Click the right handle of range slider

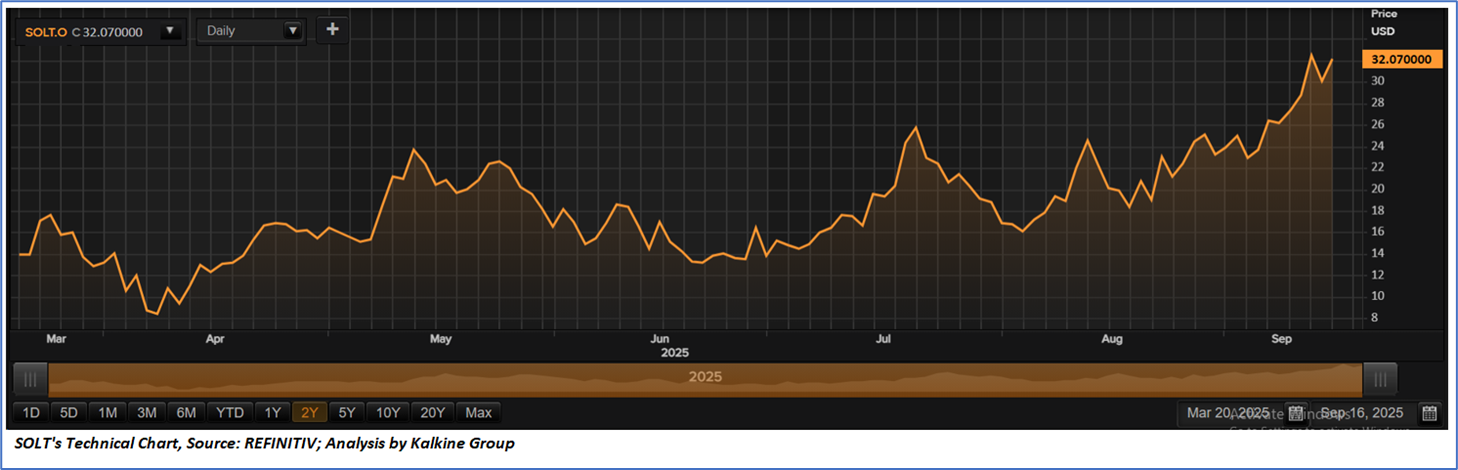click(x=1380, y=377)
